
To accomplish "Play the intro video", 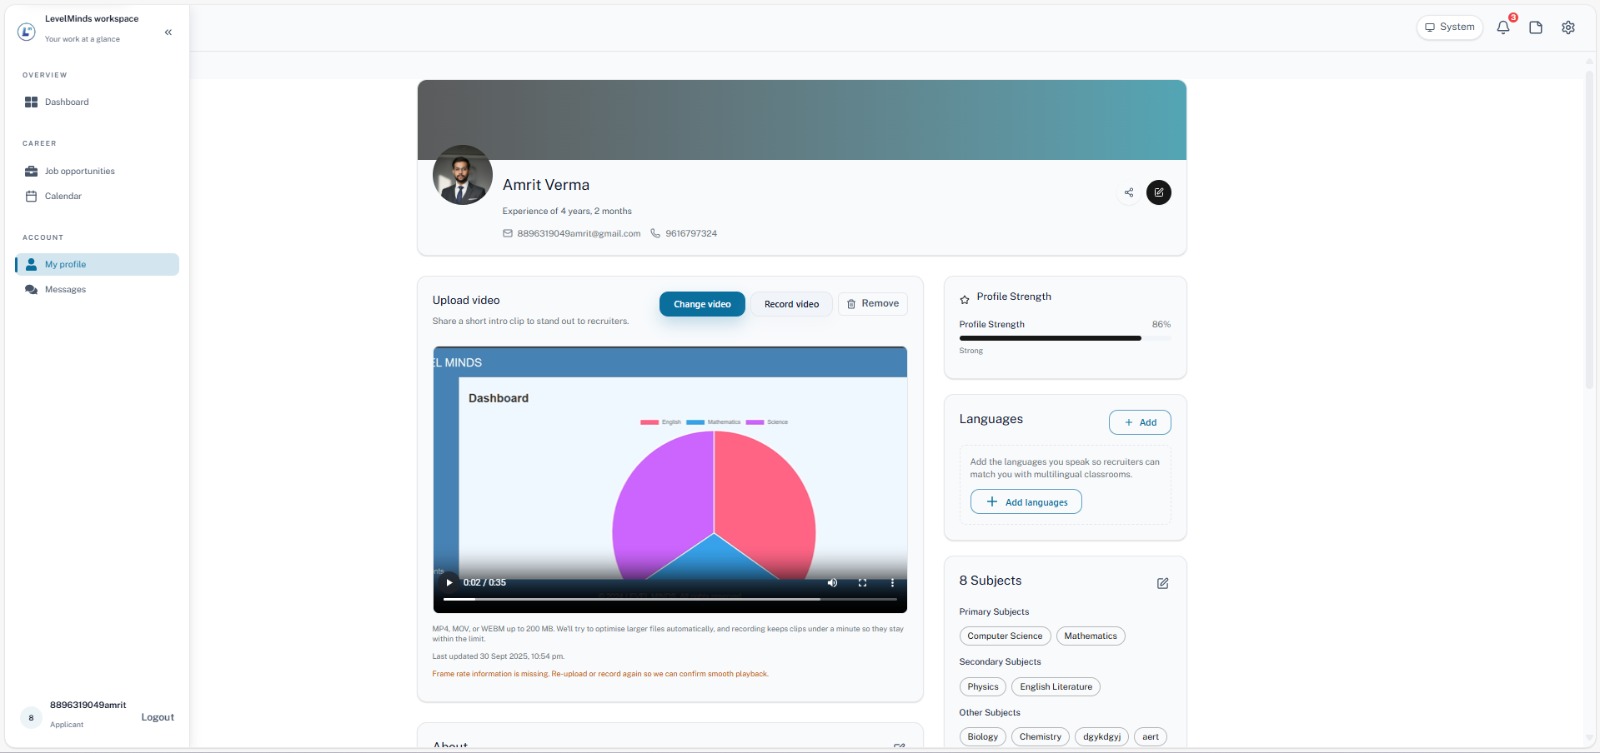I will tap(449, 582).
